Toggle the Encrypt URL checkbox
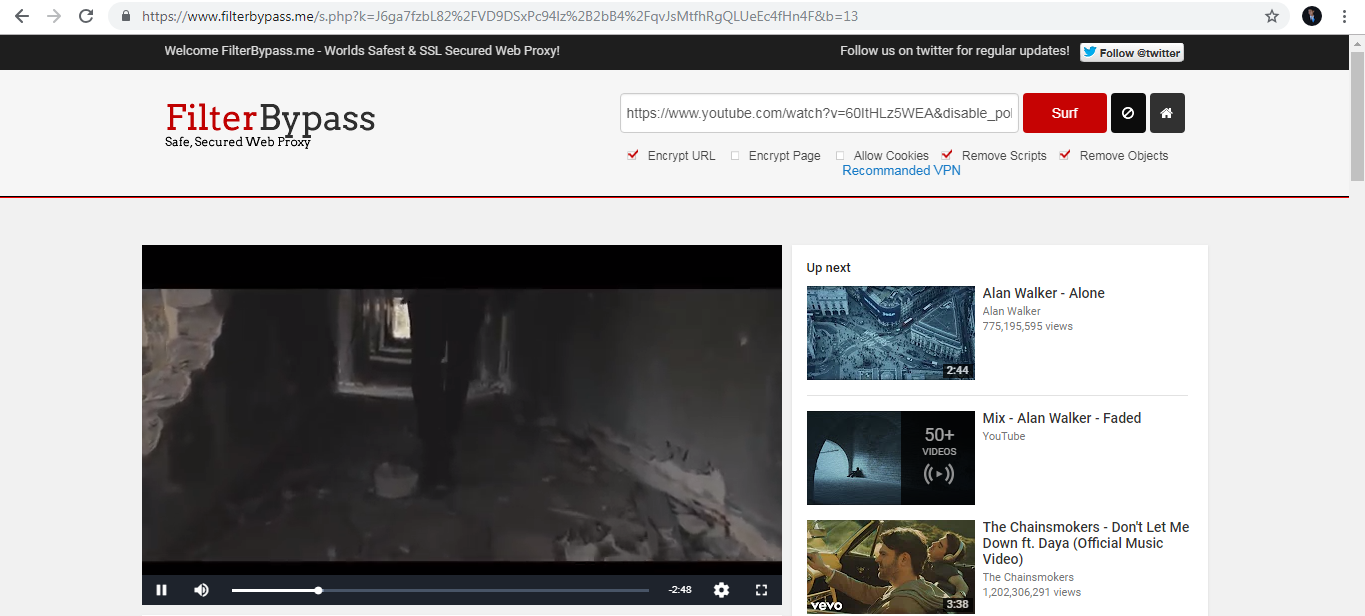This screenshot has width=1365, height=616. [x=632, y=155]
